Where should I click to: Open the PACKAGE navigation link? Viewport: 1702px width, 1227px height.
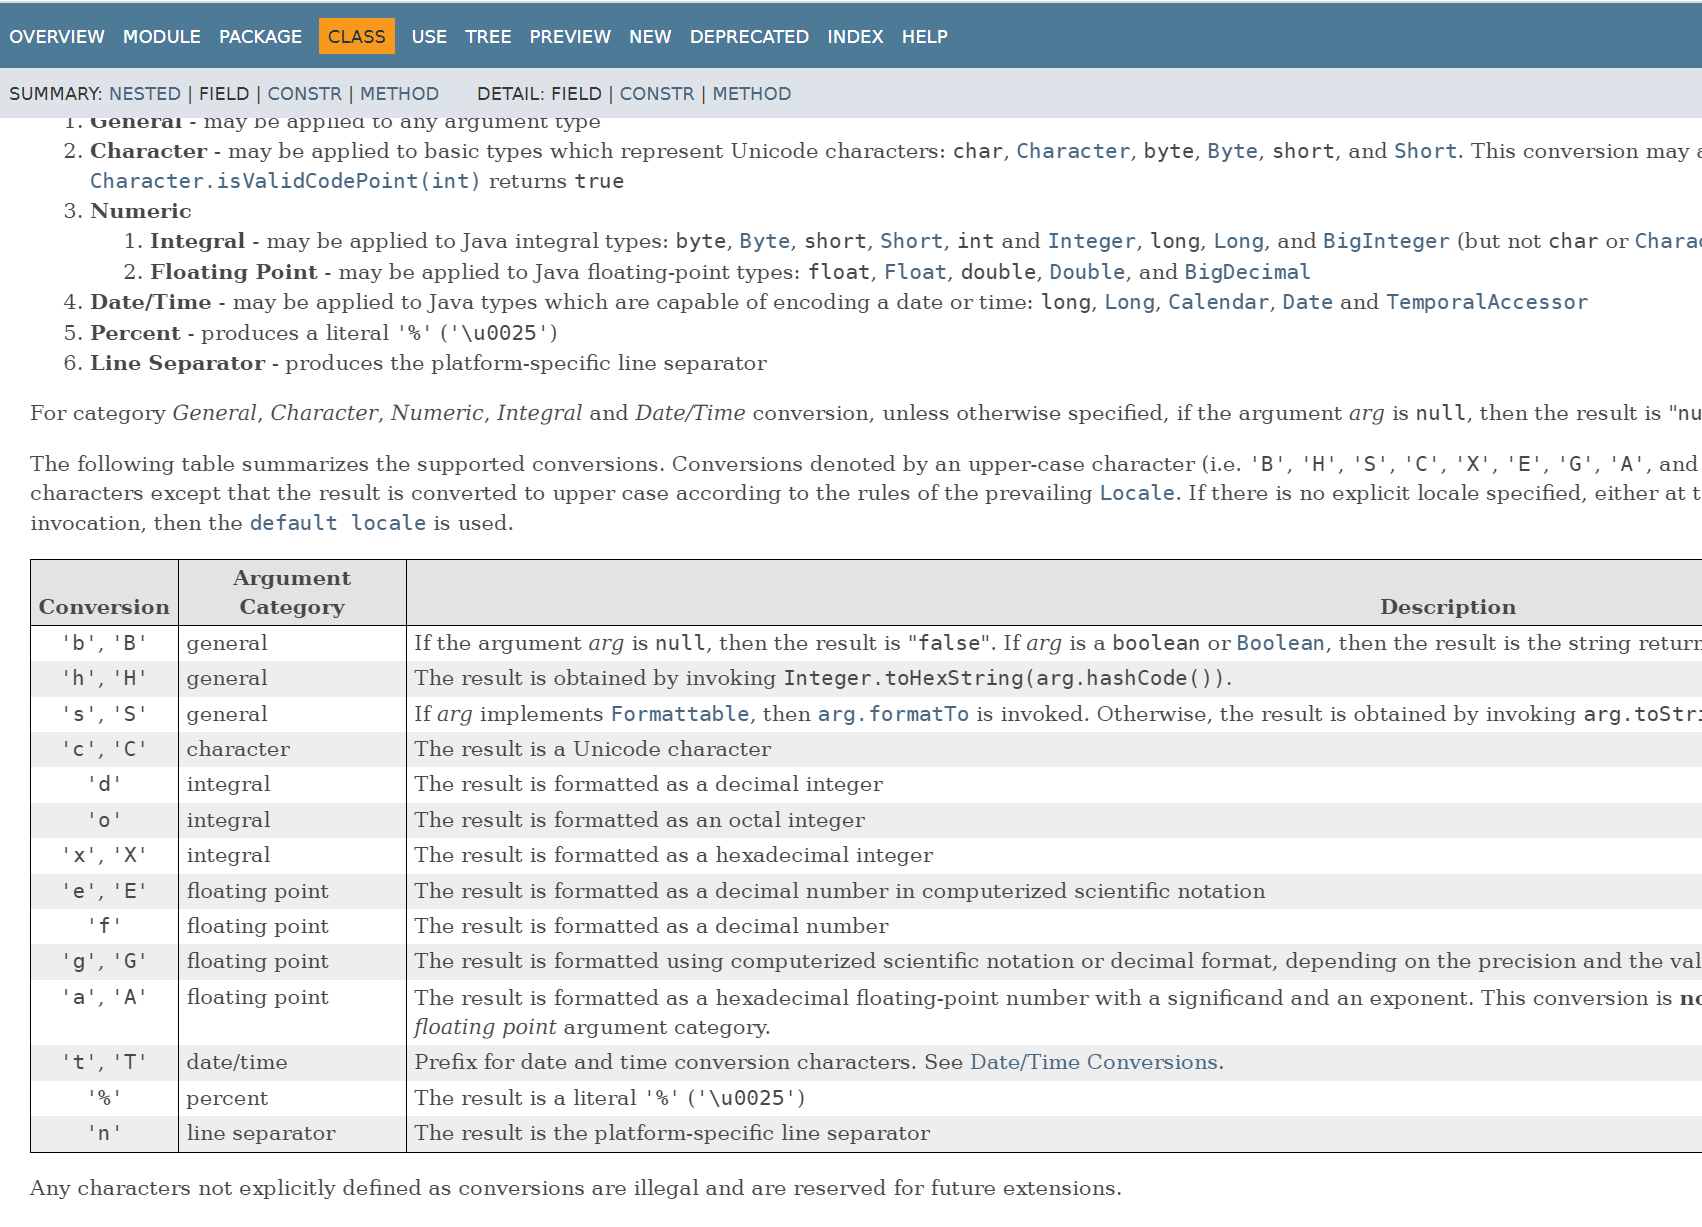pyautogui.click(x=260, y=37)
